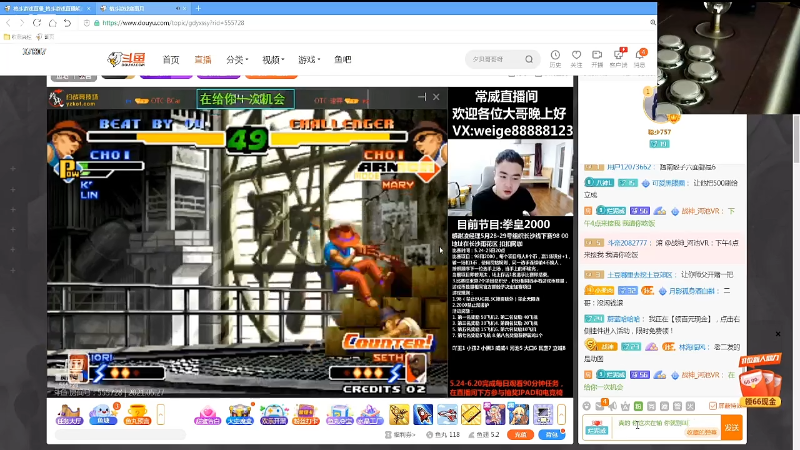This screenshot has width=800, height=450.
Task: Go back with browser back arrow
Action: coord(8,23)
